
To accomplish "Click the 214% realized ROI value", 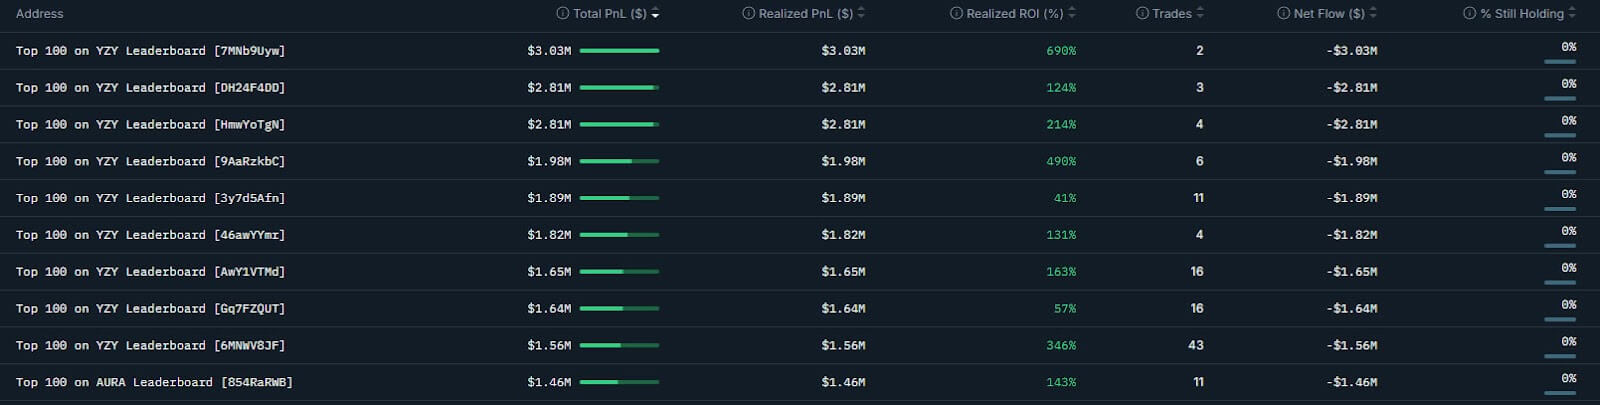I will pyautogui.click(x=1061, y=125).
